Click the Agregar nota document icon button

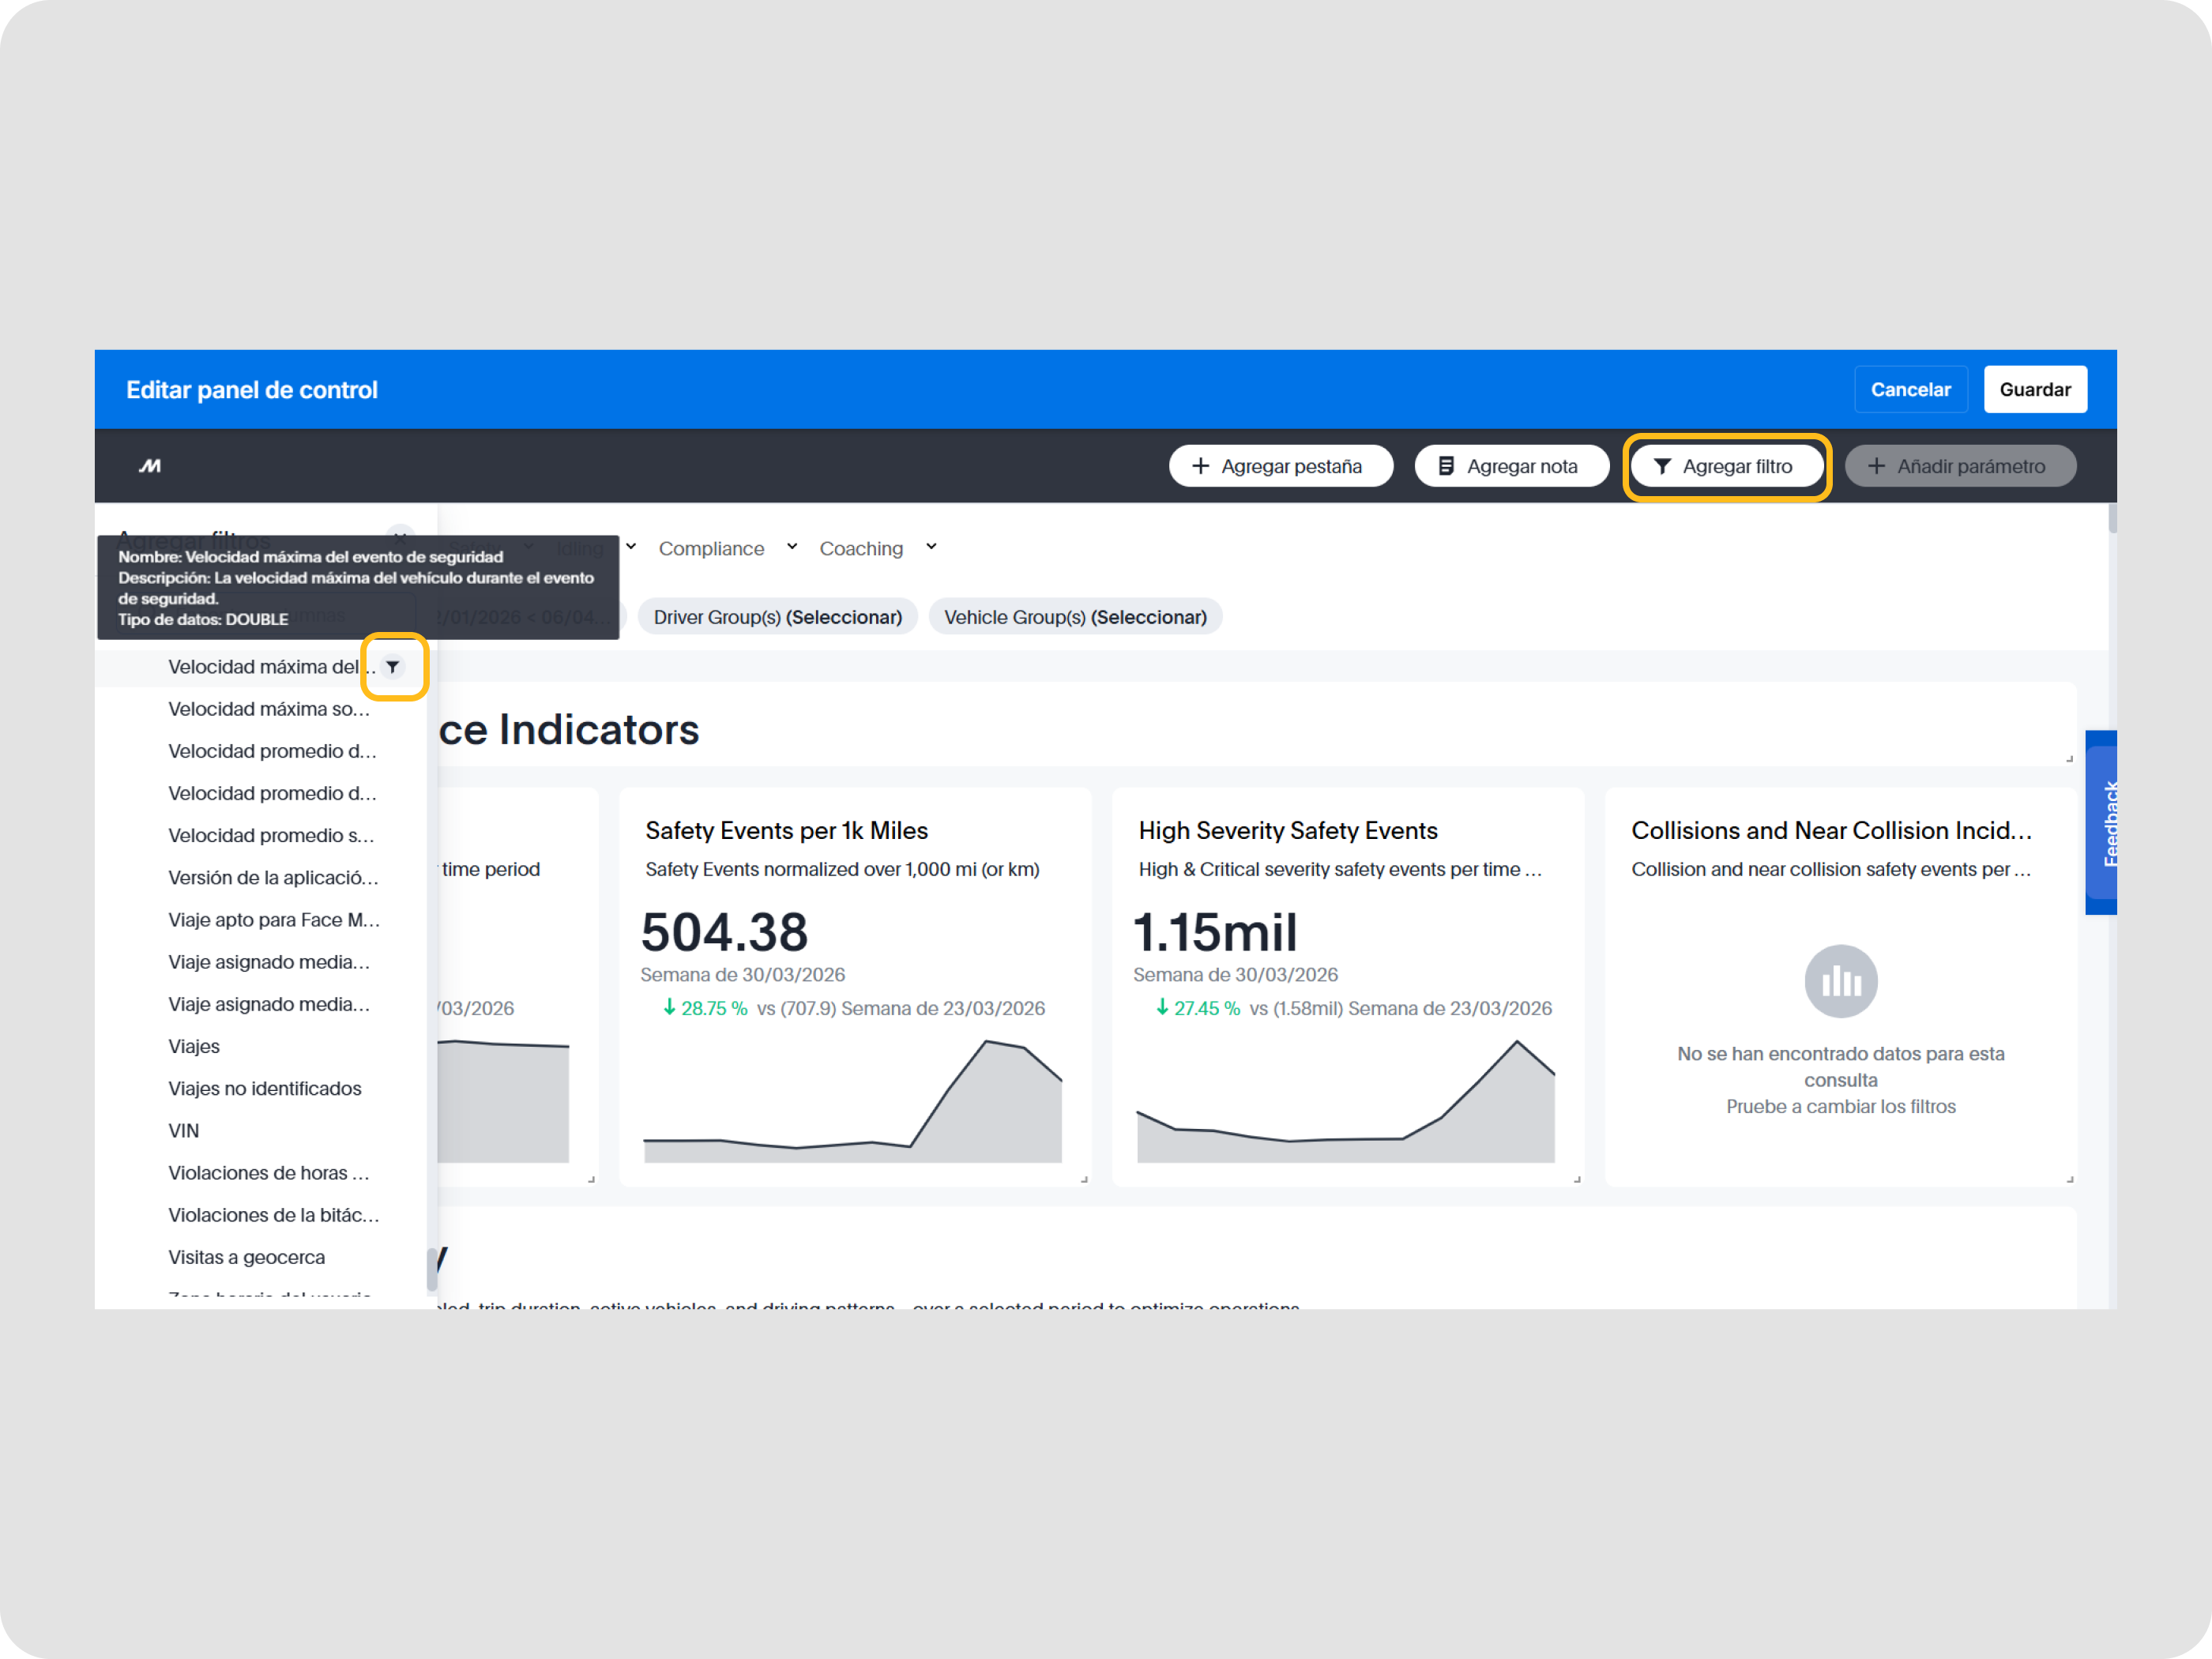pyautogui.click(x=1511, y=466)
